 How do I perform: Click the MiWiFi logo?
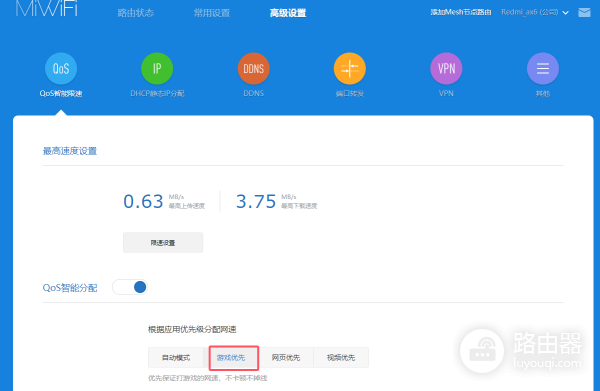pos(47,8)
